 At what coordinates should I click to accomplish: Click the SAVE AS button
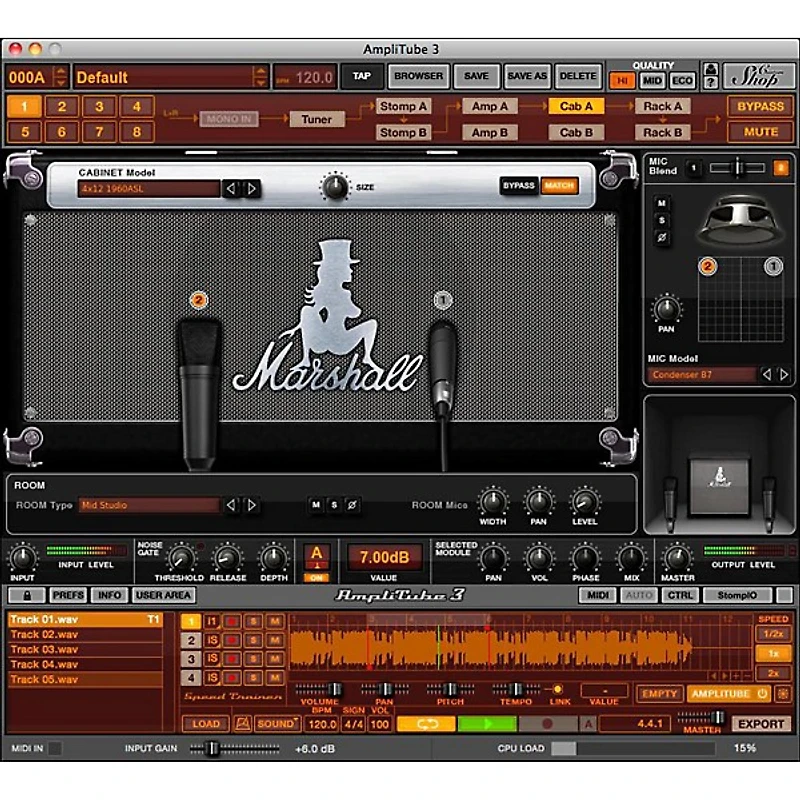coord(527,76)
